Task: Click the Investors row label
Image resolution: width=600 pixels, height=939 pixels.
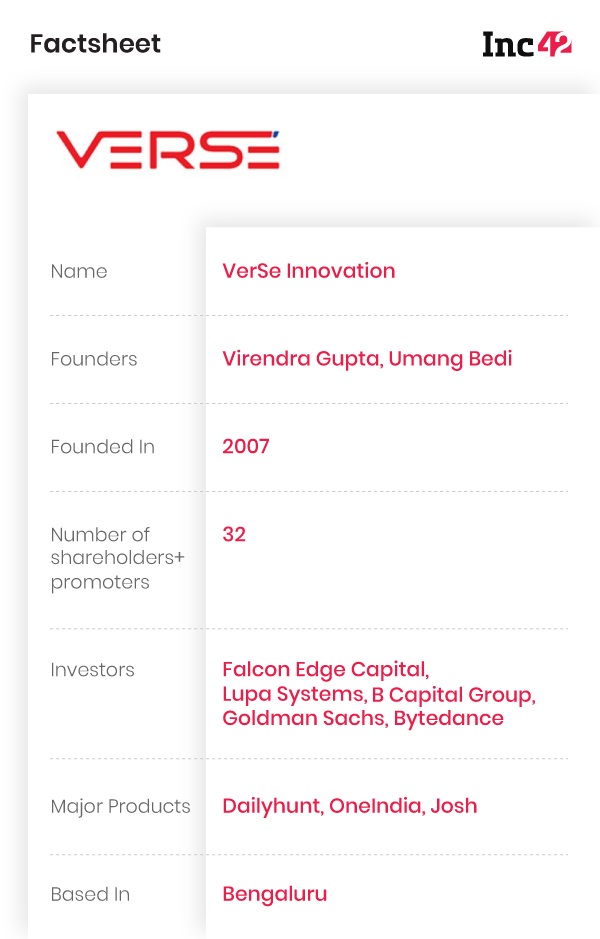Action: [93, 670]
